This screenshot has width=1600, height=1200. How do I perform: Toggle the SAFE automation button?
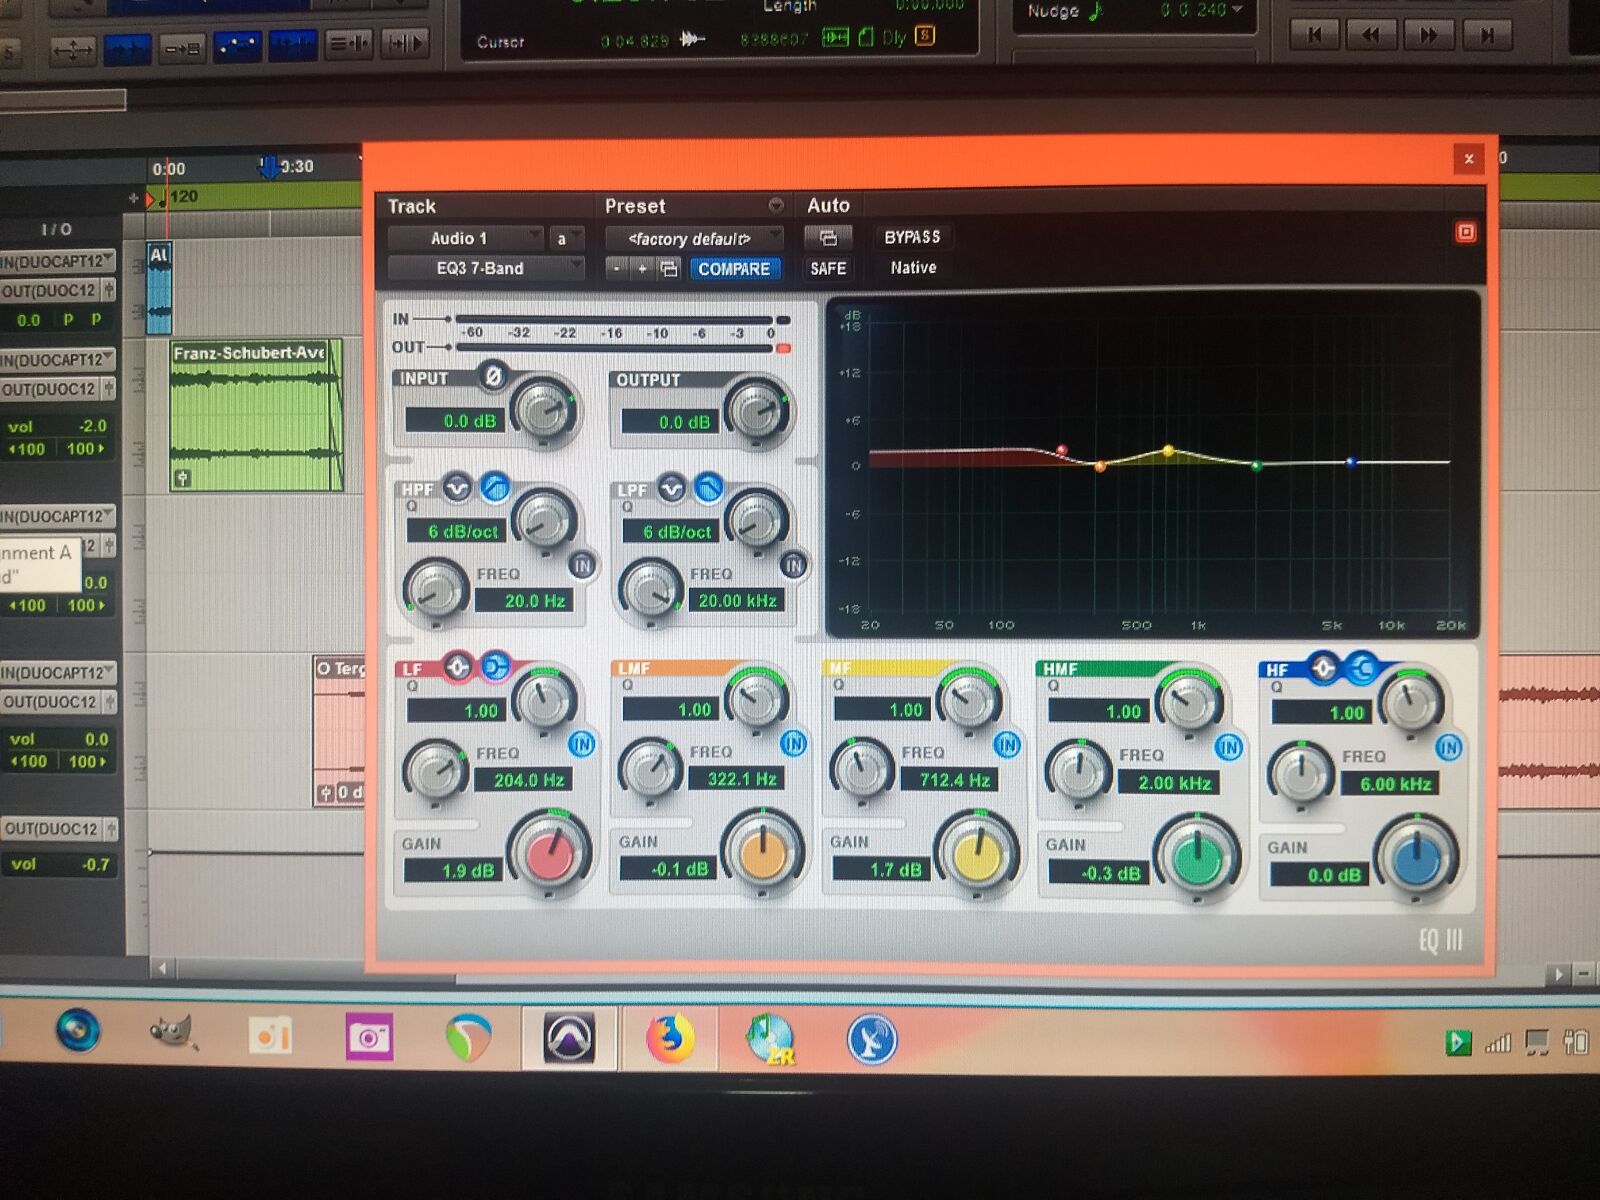coord(828,269)
